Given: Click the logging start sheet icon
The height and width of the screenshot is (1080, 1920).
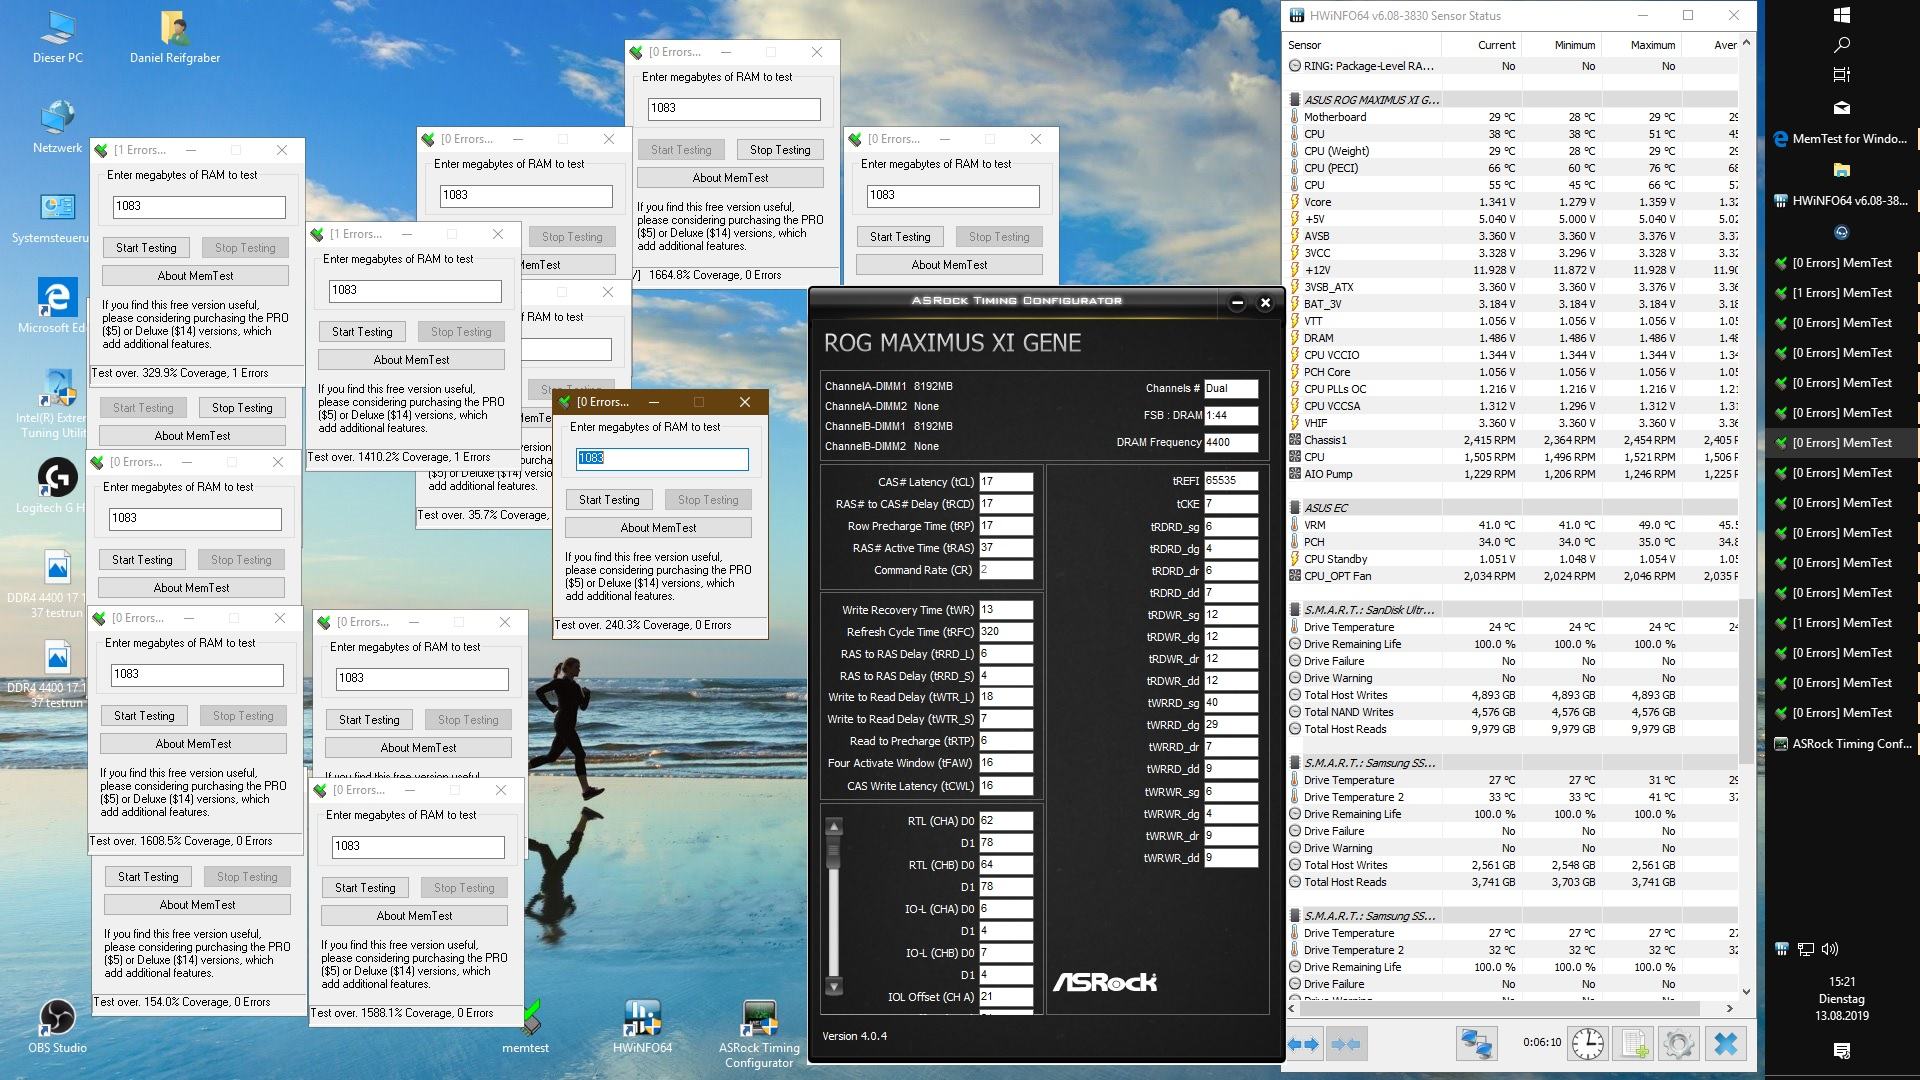Looking at the screenshot, I should pyautogui.click(x=1634, y=1044).
